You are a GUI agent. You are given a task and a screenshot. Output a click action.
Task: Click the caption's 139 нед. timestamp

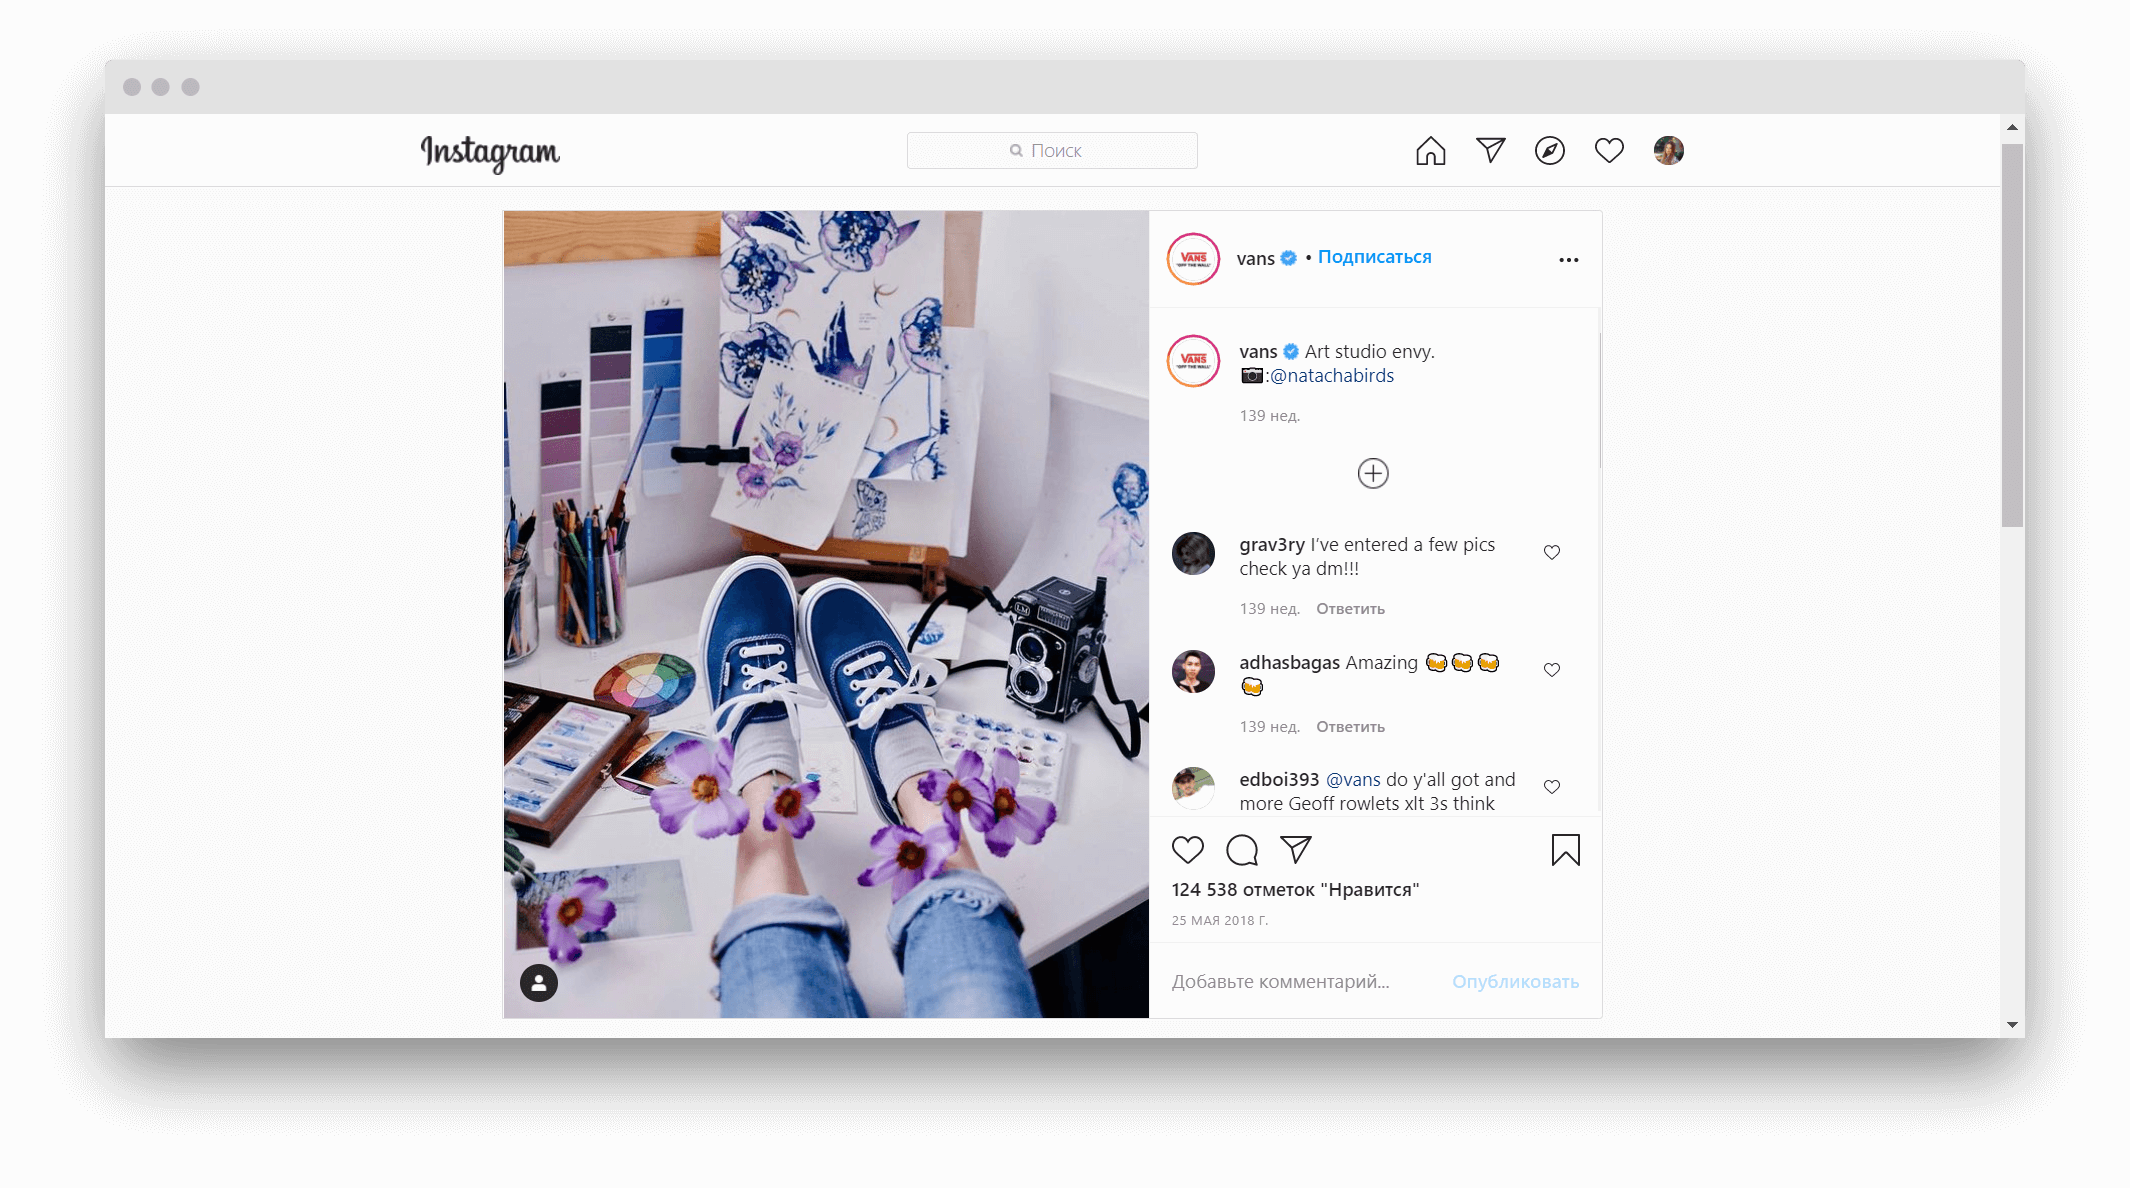[x=1270, y=416]
